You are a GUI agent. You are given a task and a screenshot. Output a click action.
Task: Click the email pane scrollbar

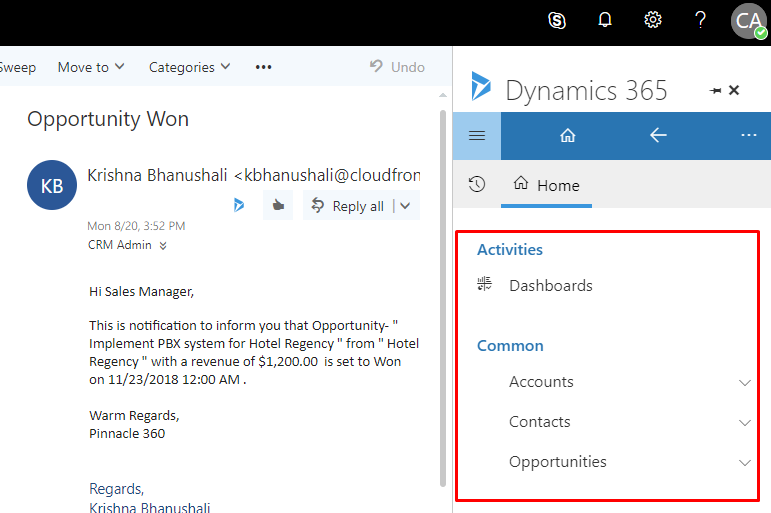click(x=443, y=299)
